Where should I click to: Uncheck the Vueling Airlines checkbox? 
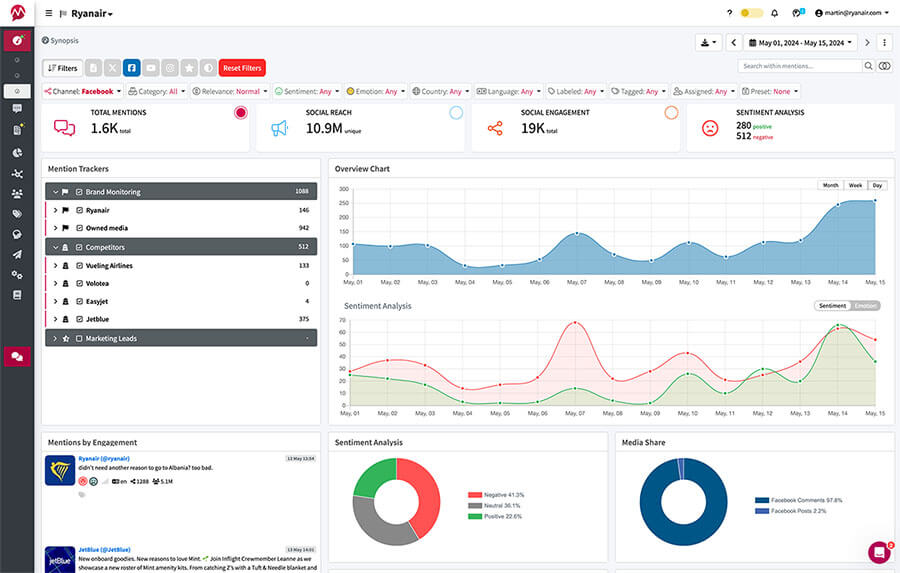[x=79, y=266]
